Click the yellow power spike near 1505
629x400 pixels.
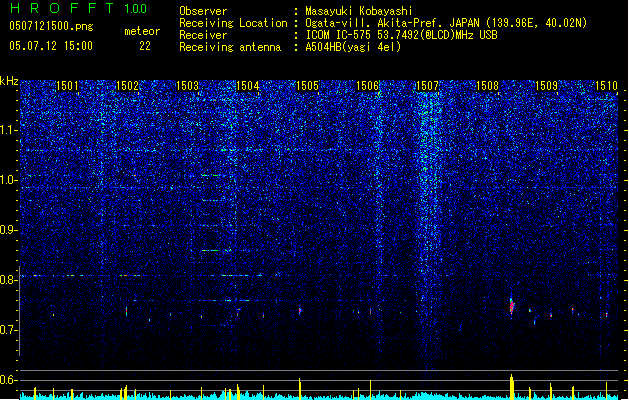tap(300, 389)
